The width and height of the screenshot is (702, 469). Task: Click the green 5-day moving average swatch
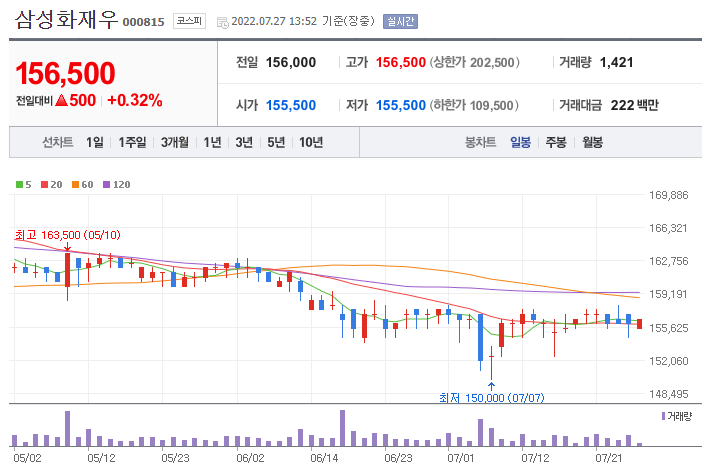click(19, 184)
